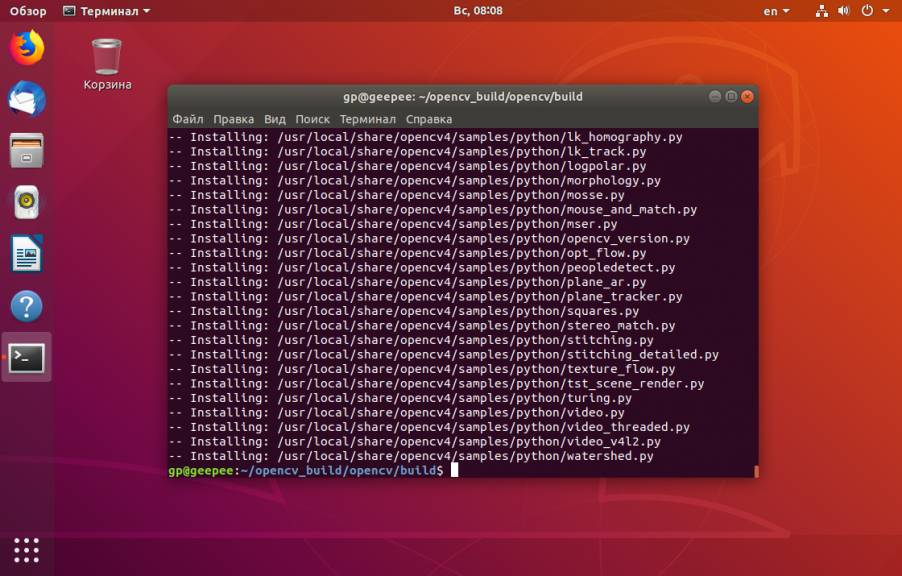Launch LibreOffice Writer from the dock
Screen dimensions: 902x576
[x=26, y=254]
